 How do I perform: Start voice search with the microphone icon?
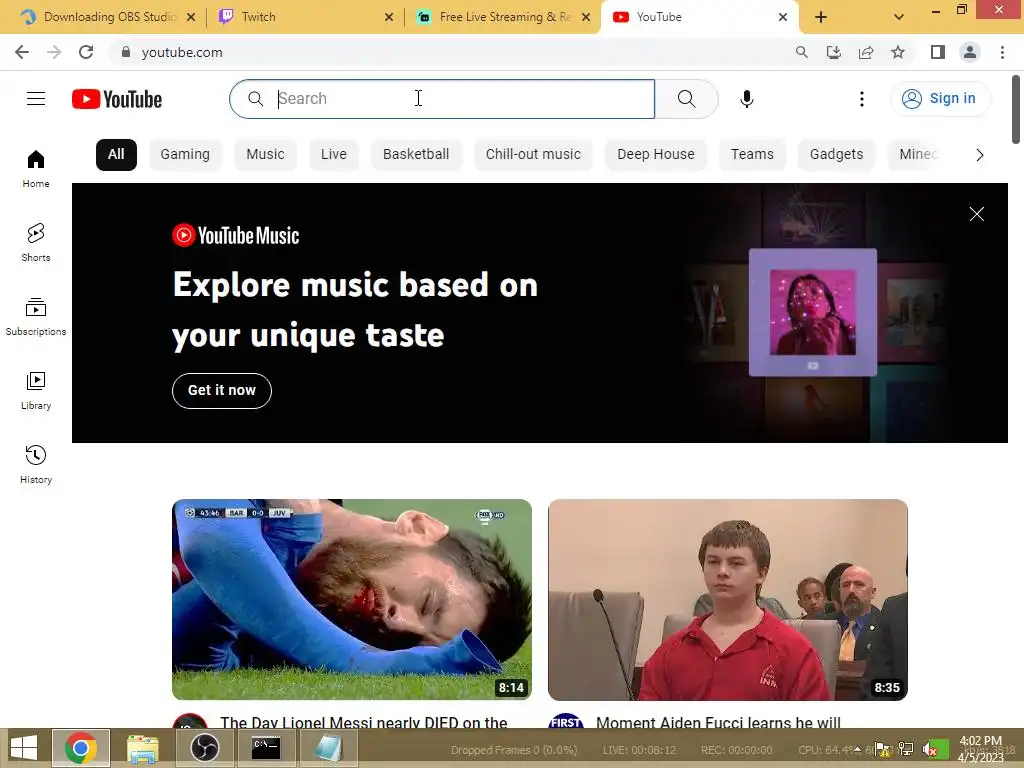746,99
